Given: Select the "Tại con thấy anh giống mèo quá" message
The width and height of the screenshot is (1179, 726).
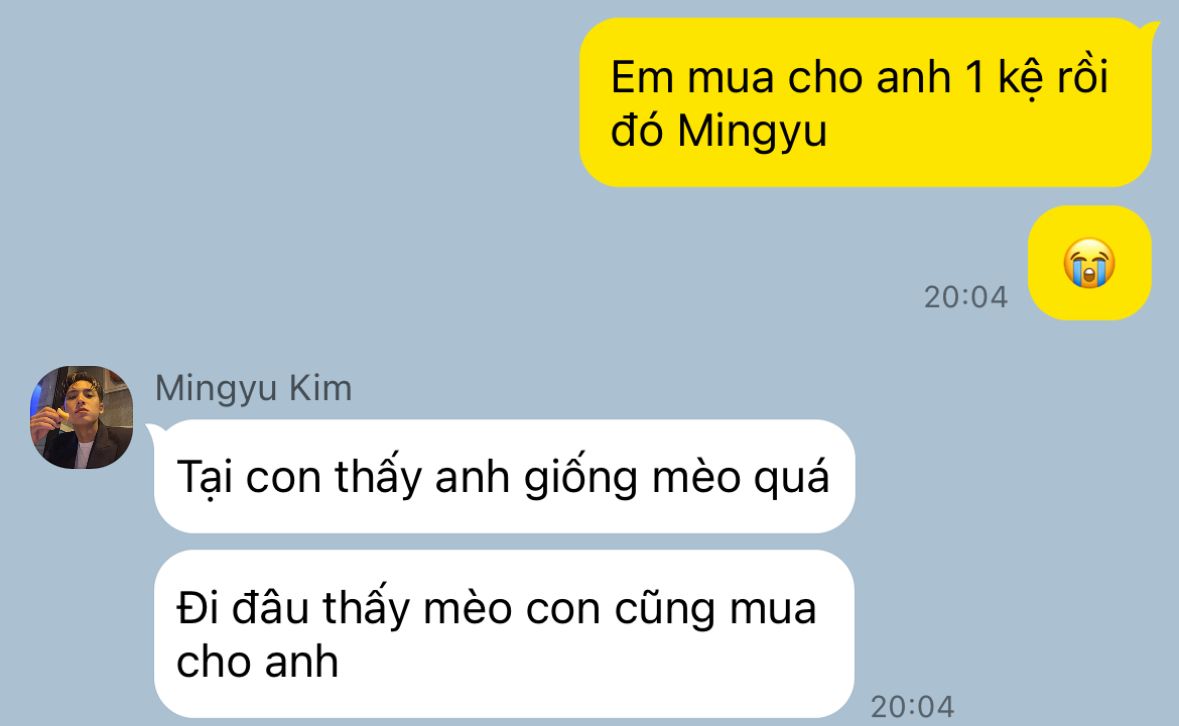Looking at the screenshot, I should (504, 476).
